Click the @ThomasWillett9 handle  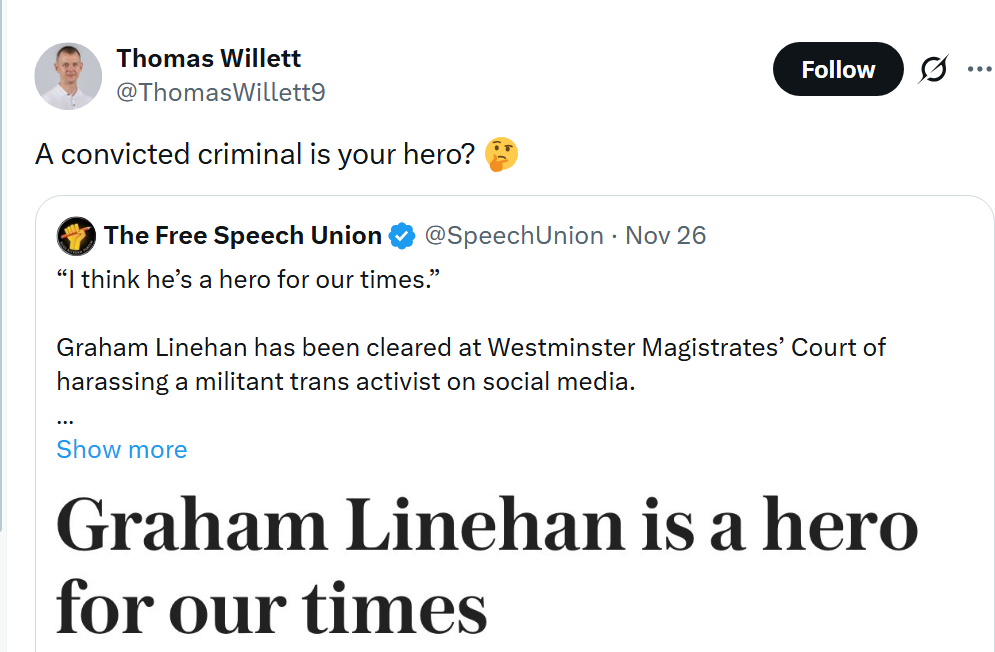tap(220, 92)
